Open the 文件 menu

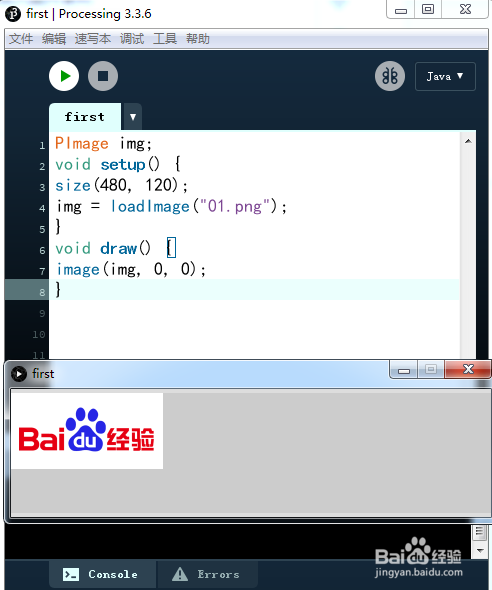pos(21,38)
